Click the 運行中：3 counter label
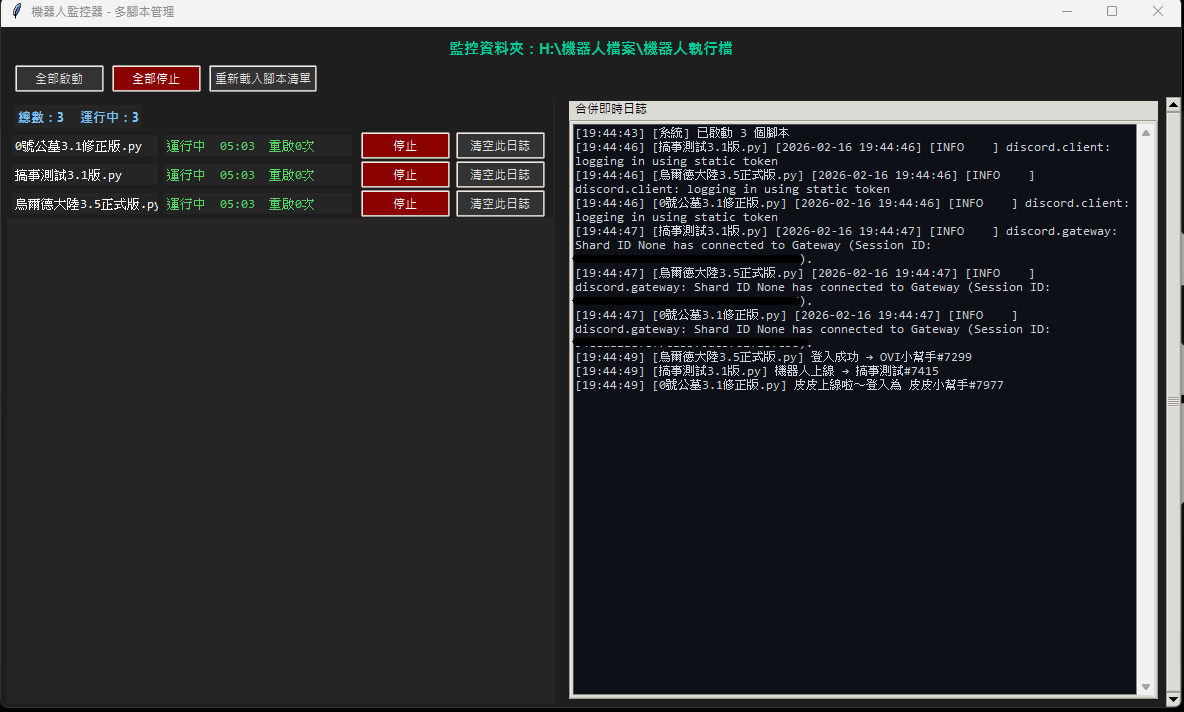Image resolution: width=1184 pixels, height=712 pixels. (x=109, y=117)
